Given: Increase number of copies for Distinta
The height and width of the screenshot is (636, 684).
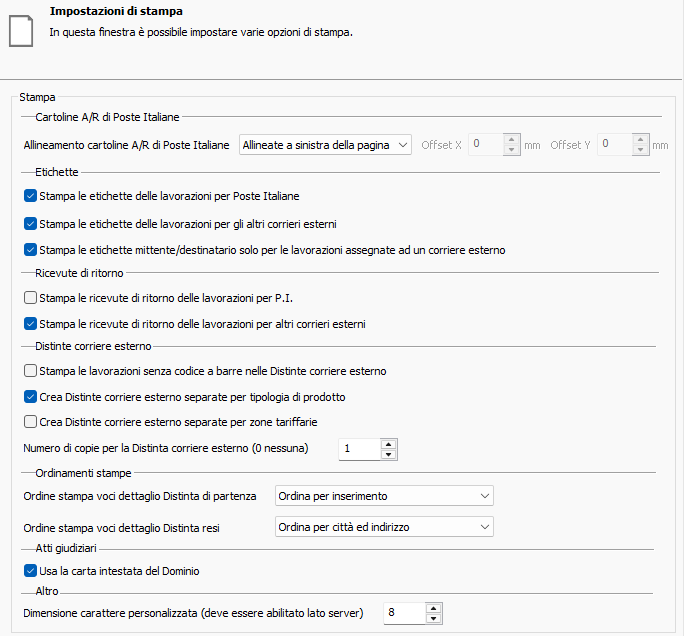Looking at the screenshot, I should tap(389, 444).
